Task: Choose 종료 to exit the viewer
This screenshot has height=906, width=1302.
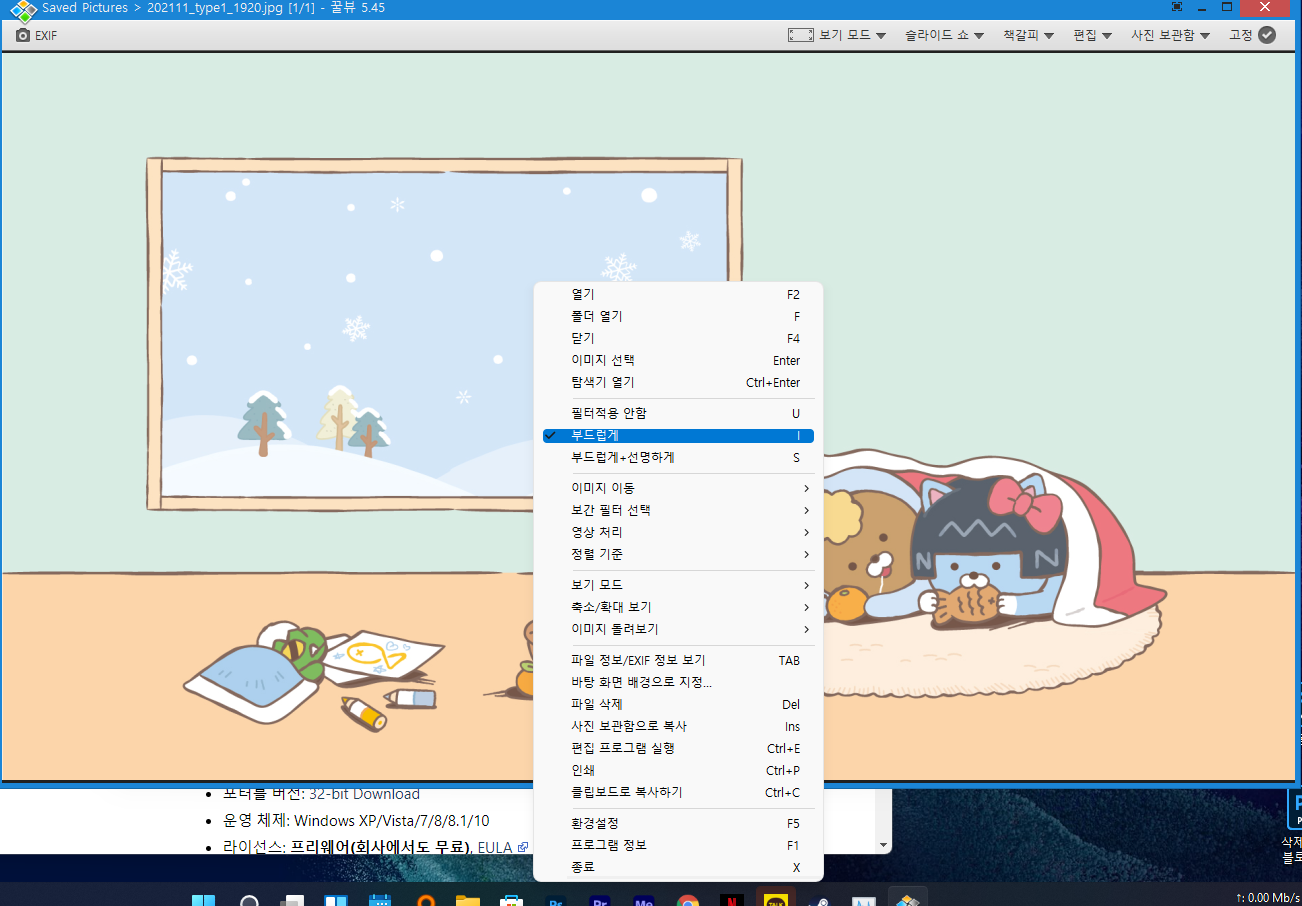Action: pos(679,867)
